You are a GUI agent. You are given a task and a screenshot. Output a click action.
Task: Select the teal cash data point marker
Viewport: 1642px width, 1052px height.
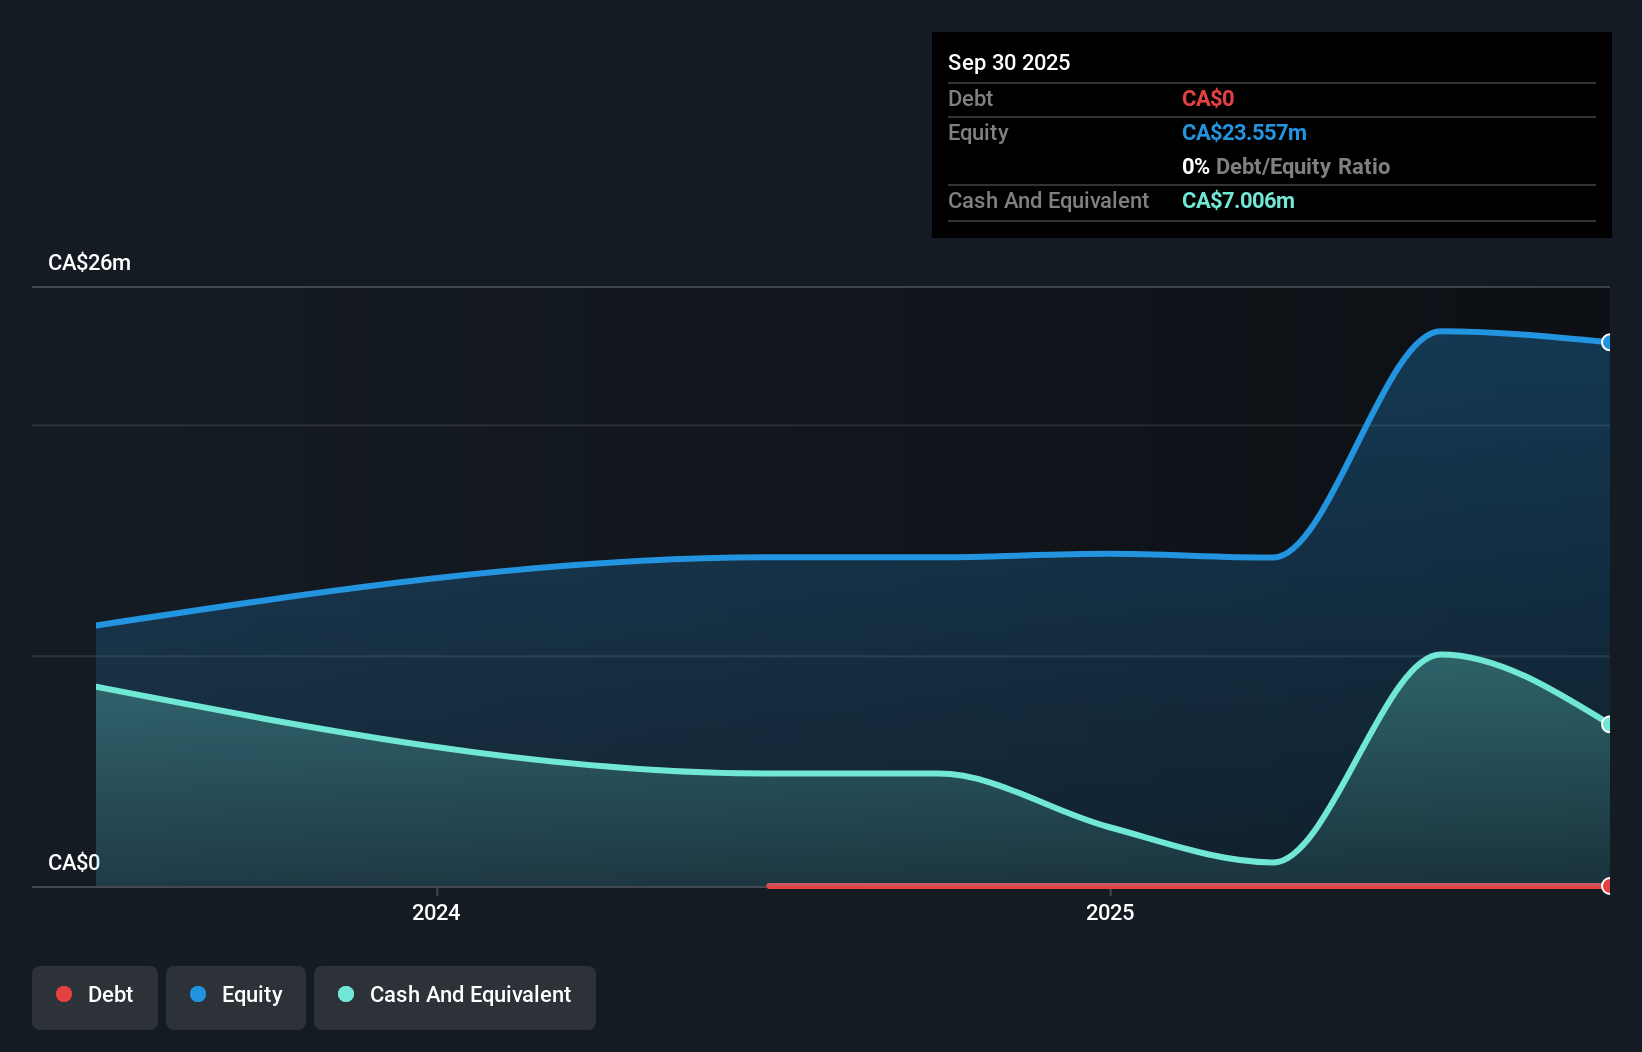[1607, 724]
